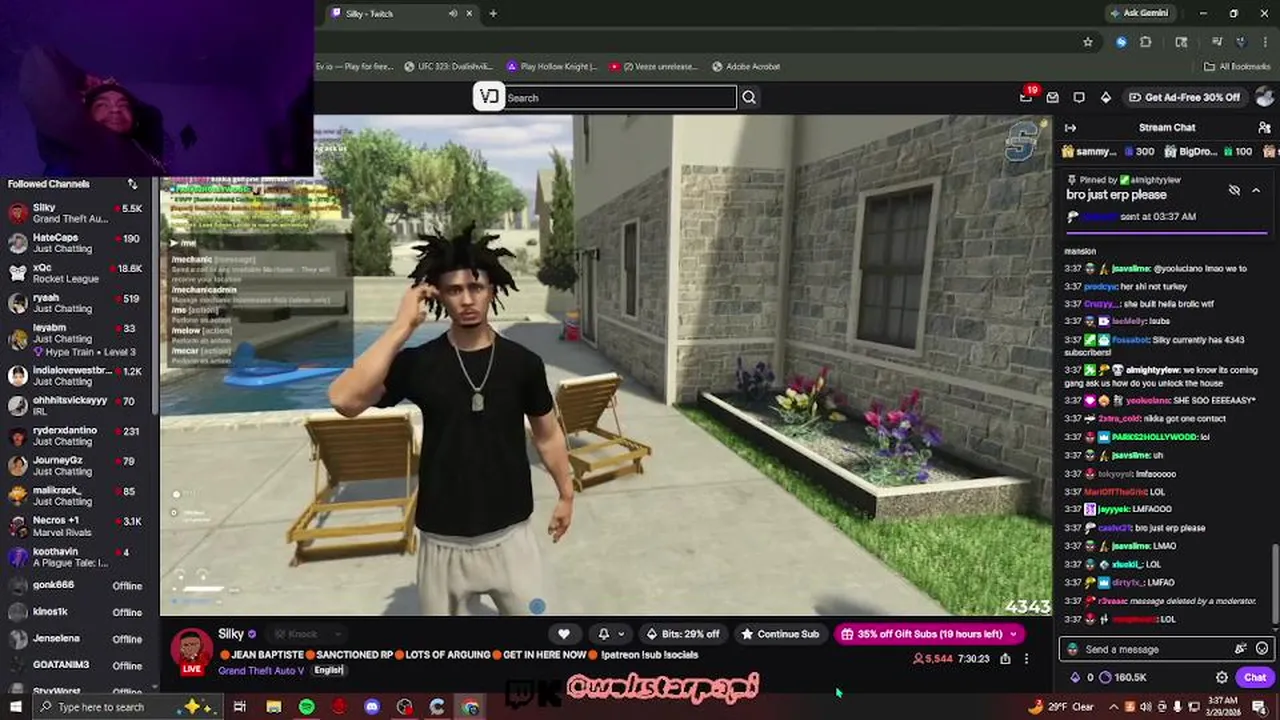Image resolution: width=1280 pixels, height=720 pixels.
Task: Mute the Silky - Twitch tab audio
Action: pos(453,13)
